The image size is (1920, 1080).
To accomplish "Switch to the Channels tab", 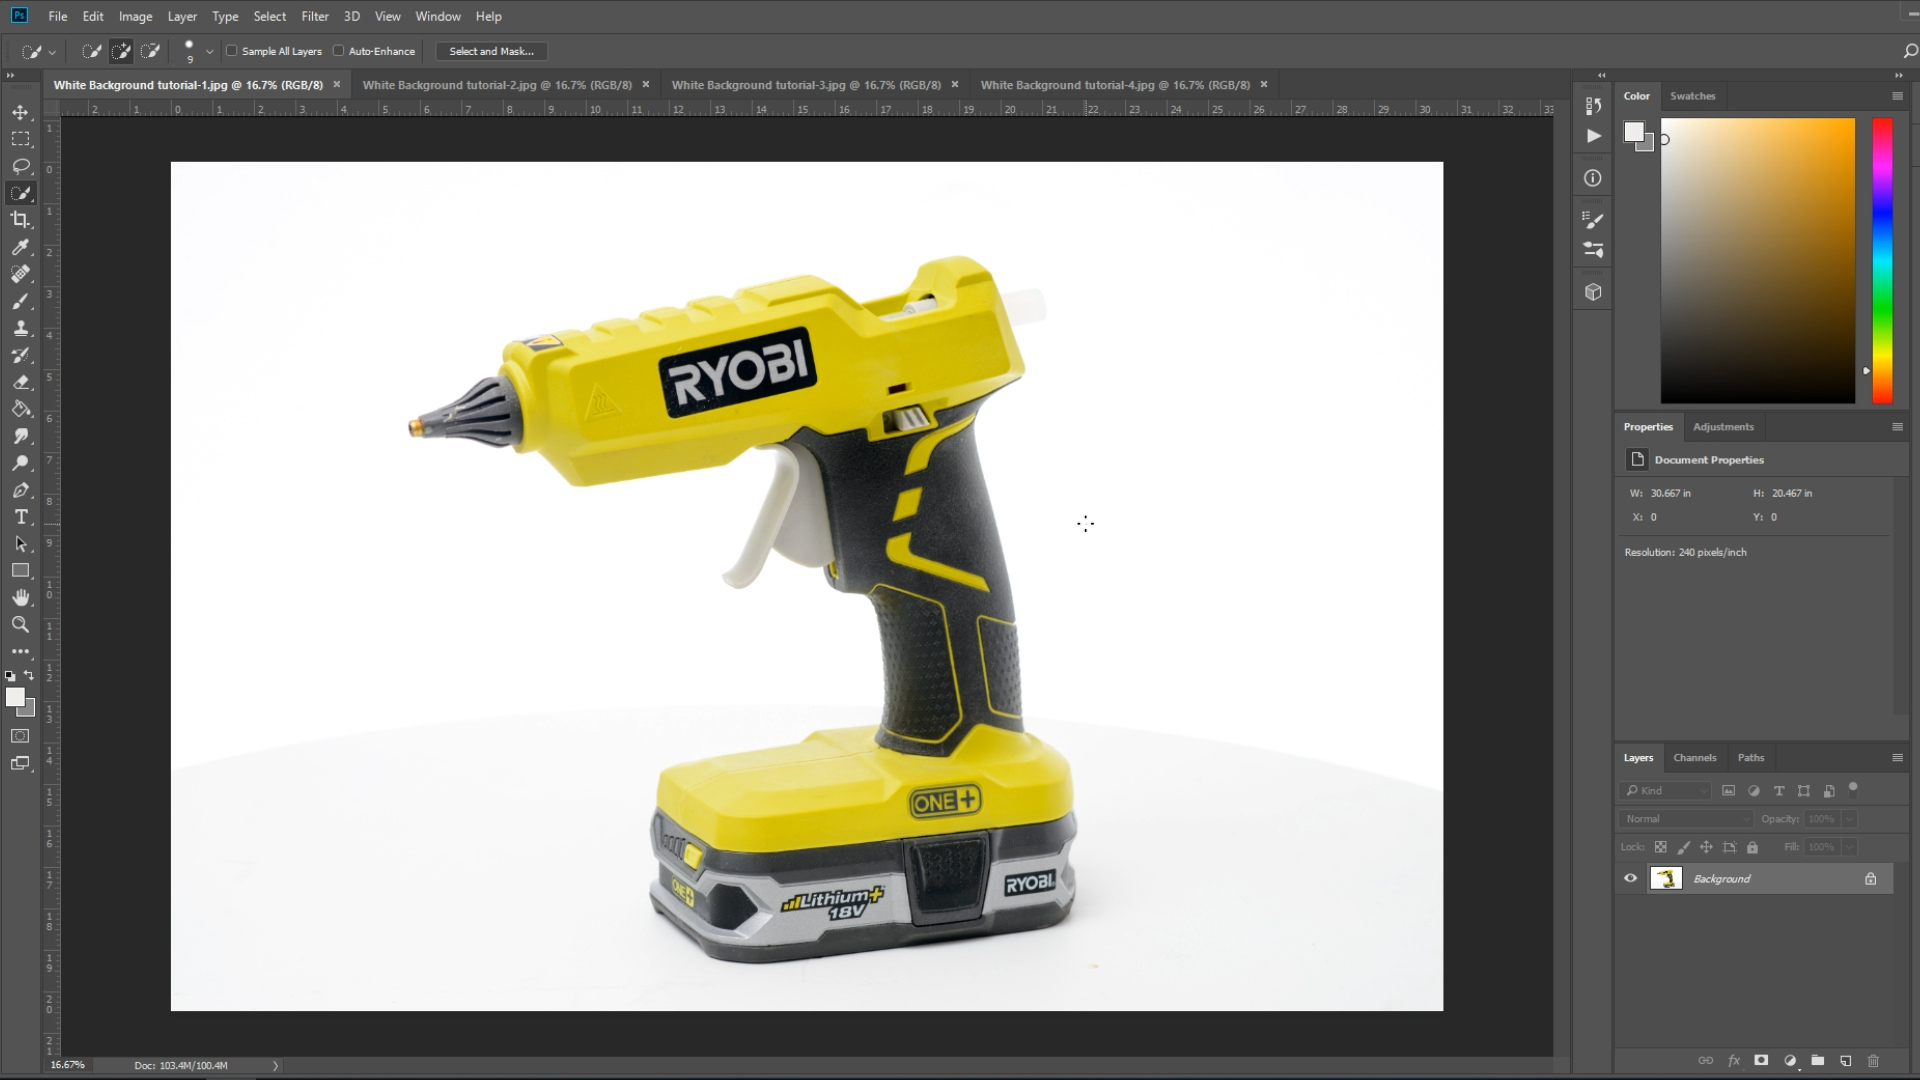I will coord(1694,758).
